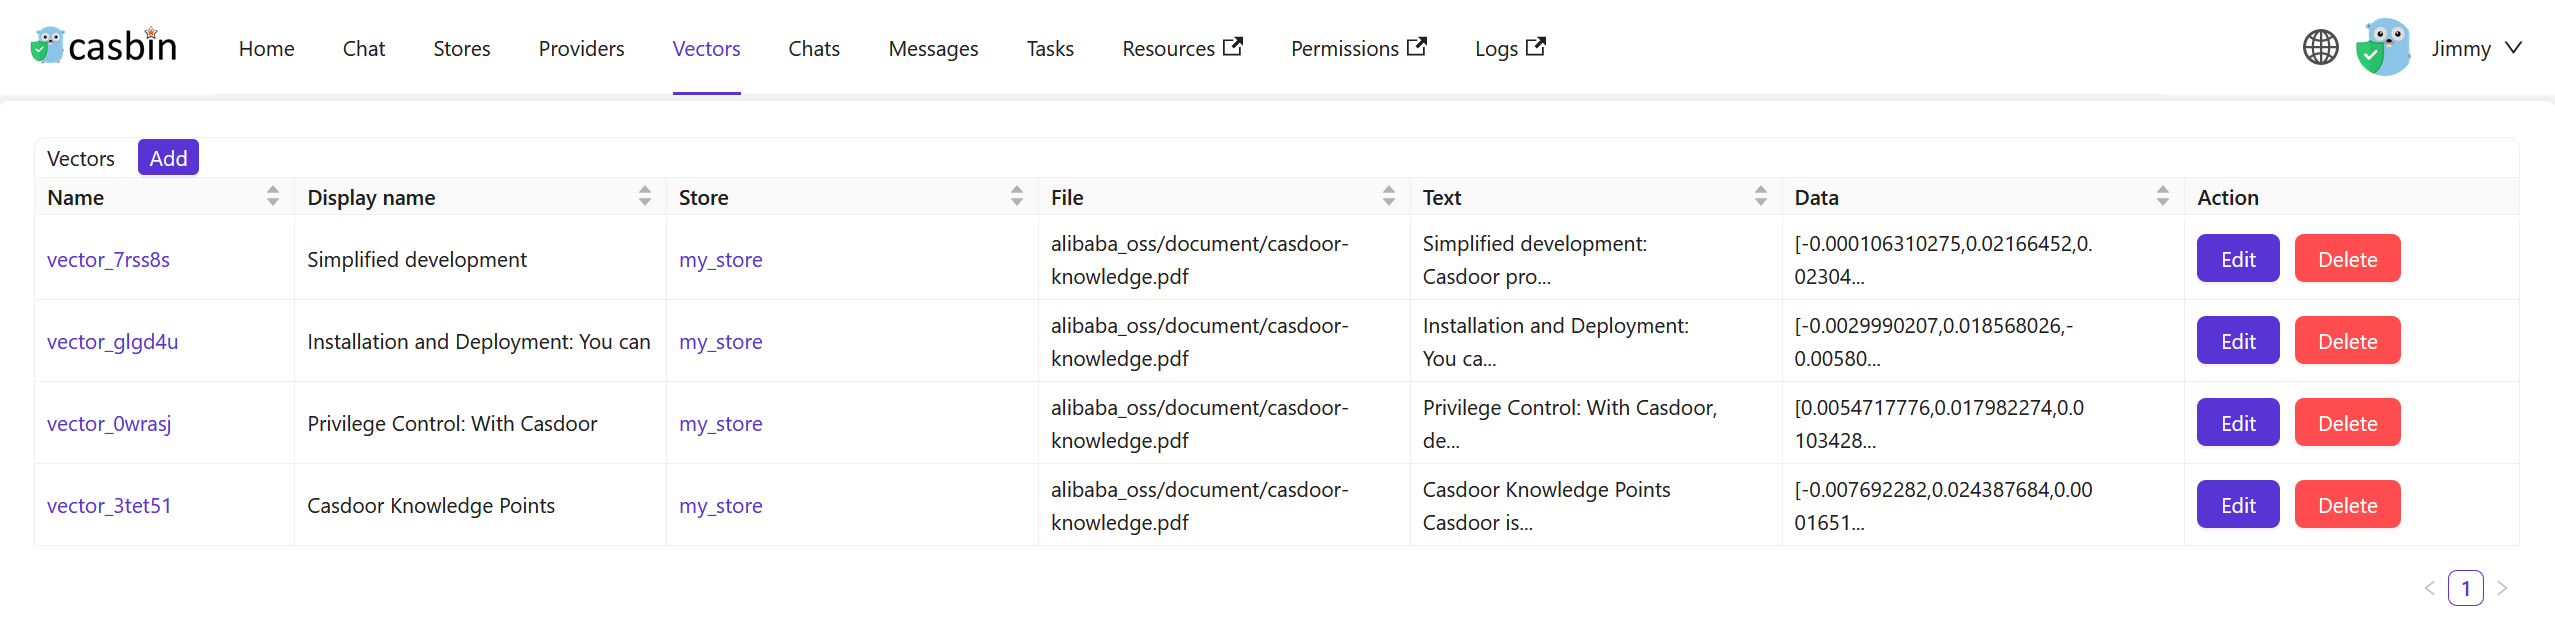Click Jimmy's user avatar

point(2383,47)
